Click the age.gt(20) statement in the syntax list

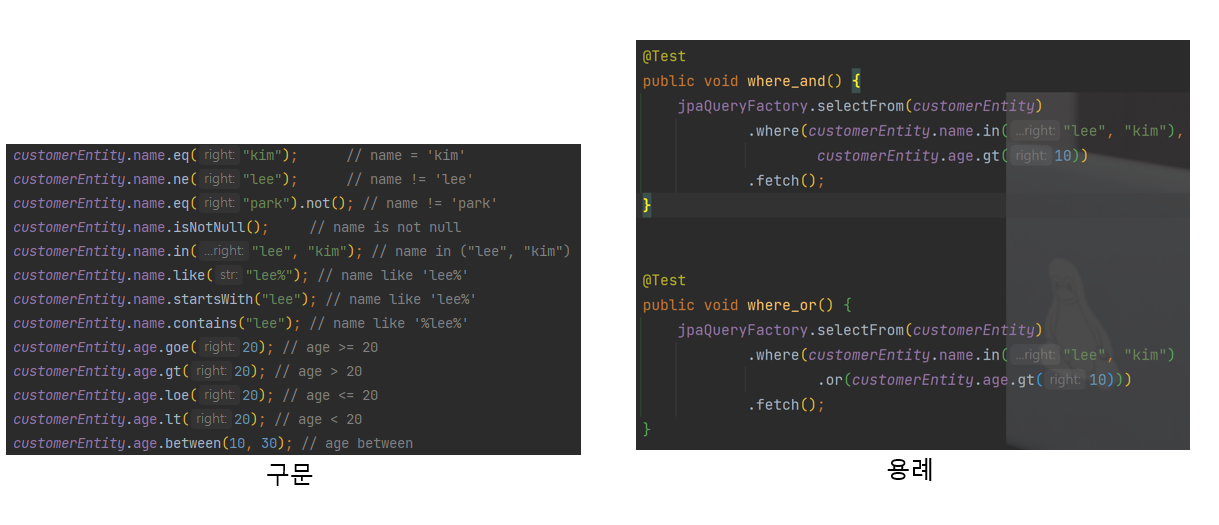(x=139, y=371)
